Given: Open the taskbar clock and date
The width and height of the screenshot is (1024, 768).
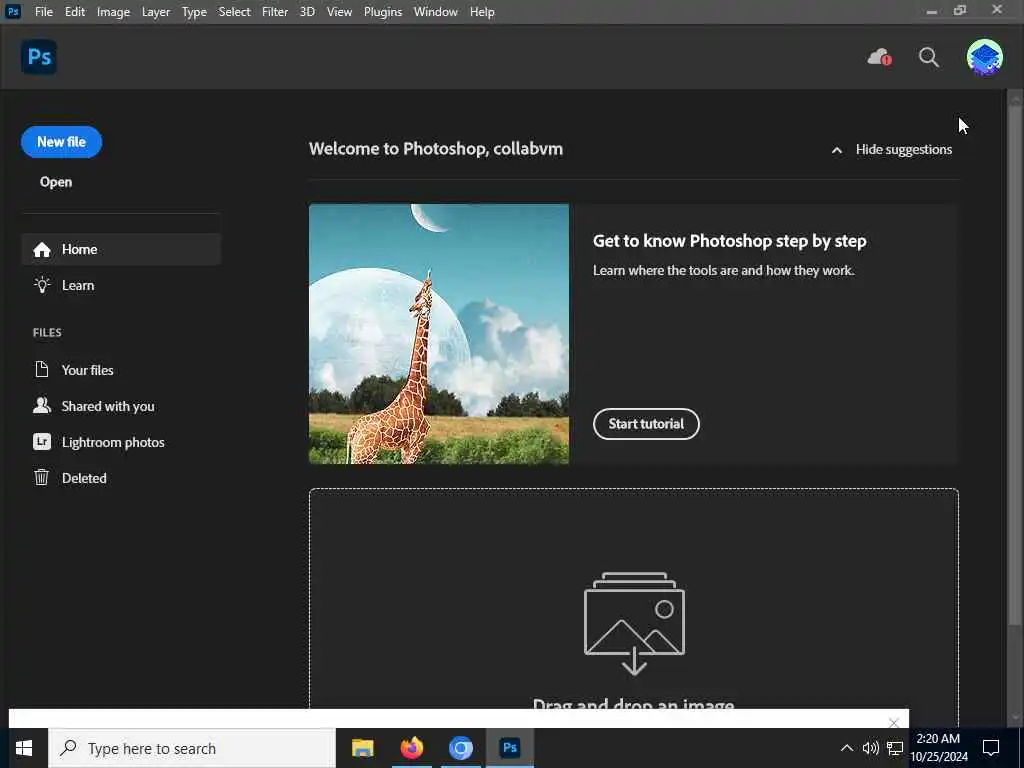Looking at the screenshot, I should pos(939,748).
